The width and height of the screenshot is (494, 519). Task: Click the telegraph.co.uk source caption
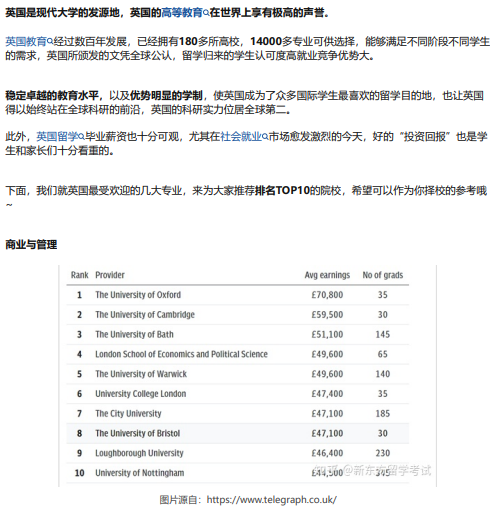point(248,500)
